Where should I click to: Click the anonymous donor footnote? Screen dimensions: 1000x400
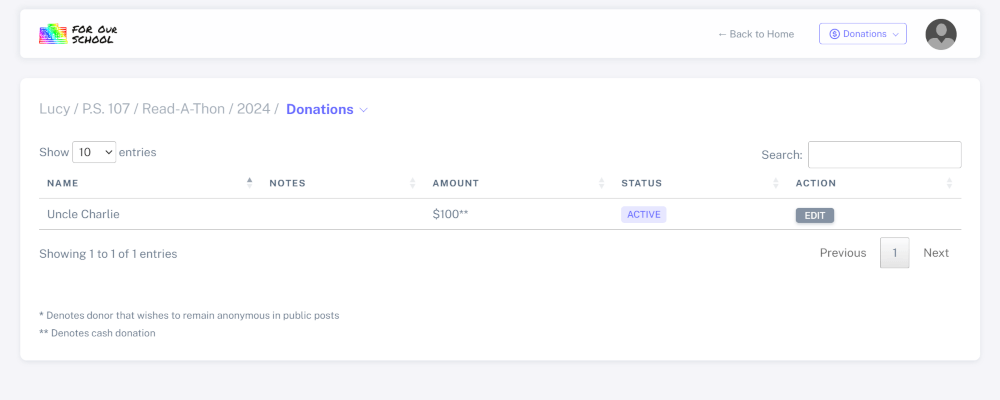[189, 315]
